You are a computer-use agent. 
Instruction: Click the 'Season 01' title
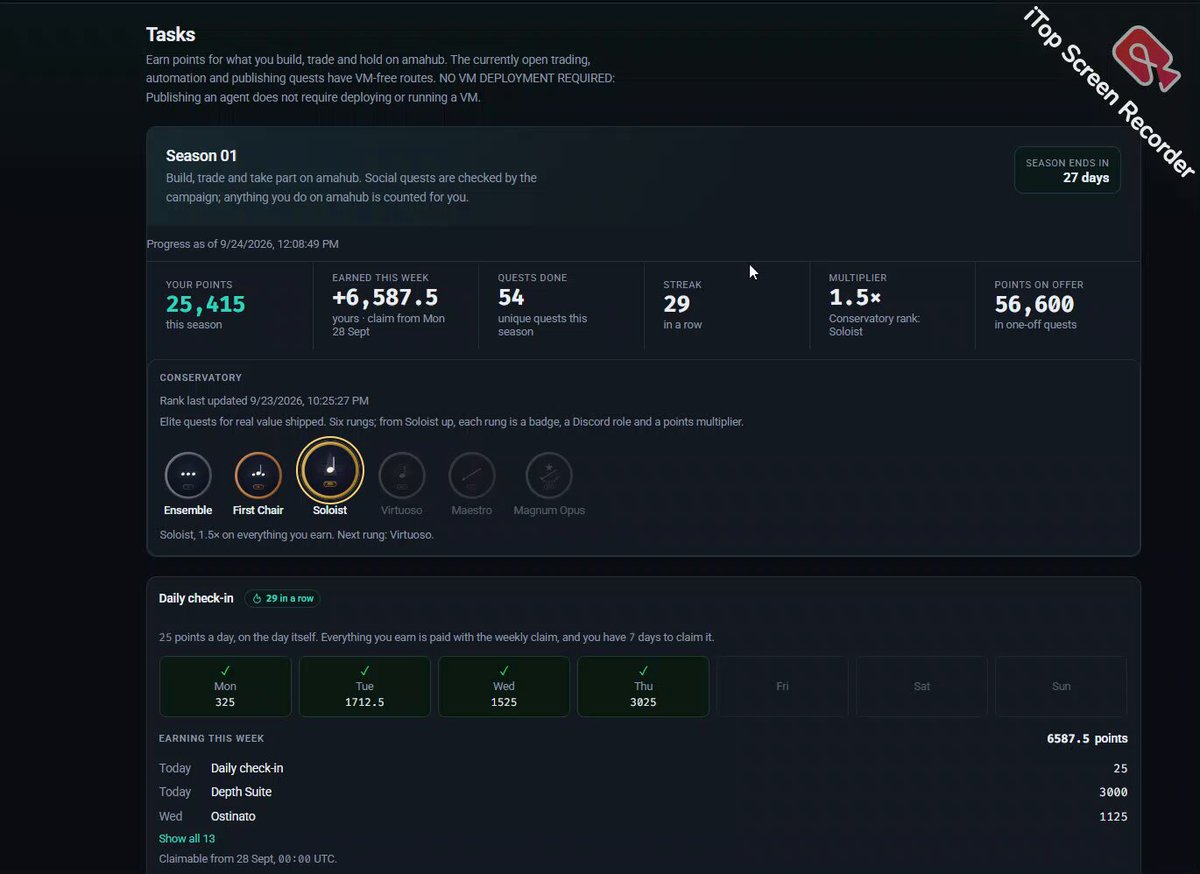pyautogui.click(x=201, y=156)
